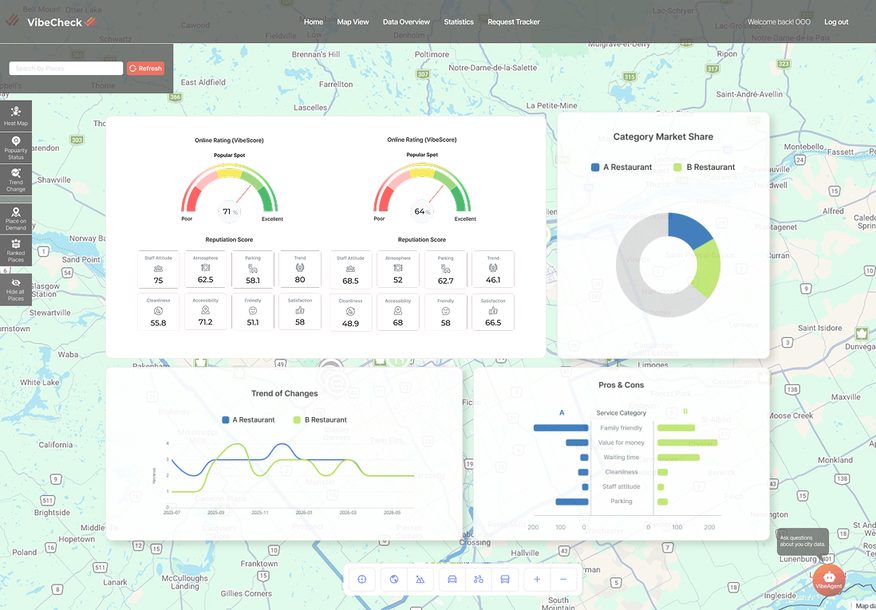This screenshot has height=610, width=876.
Task: Open the VibeAgent chatbot button
Action: tap(829, 580)
